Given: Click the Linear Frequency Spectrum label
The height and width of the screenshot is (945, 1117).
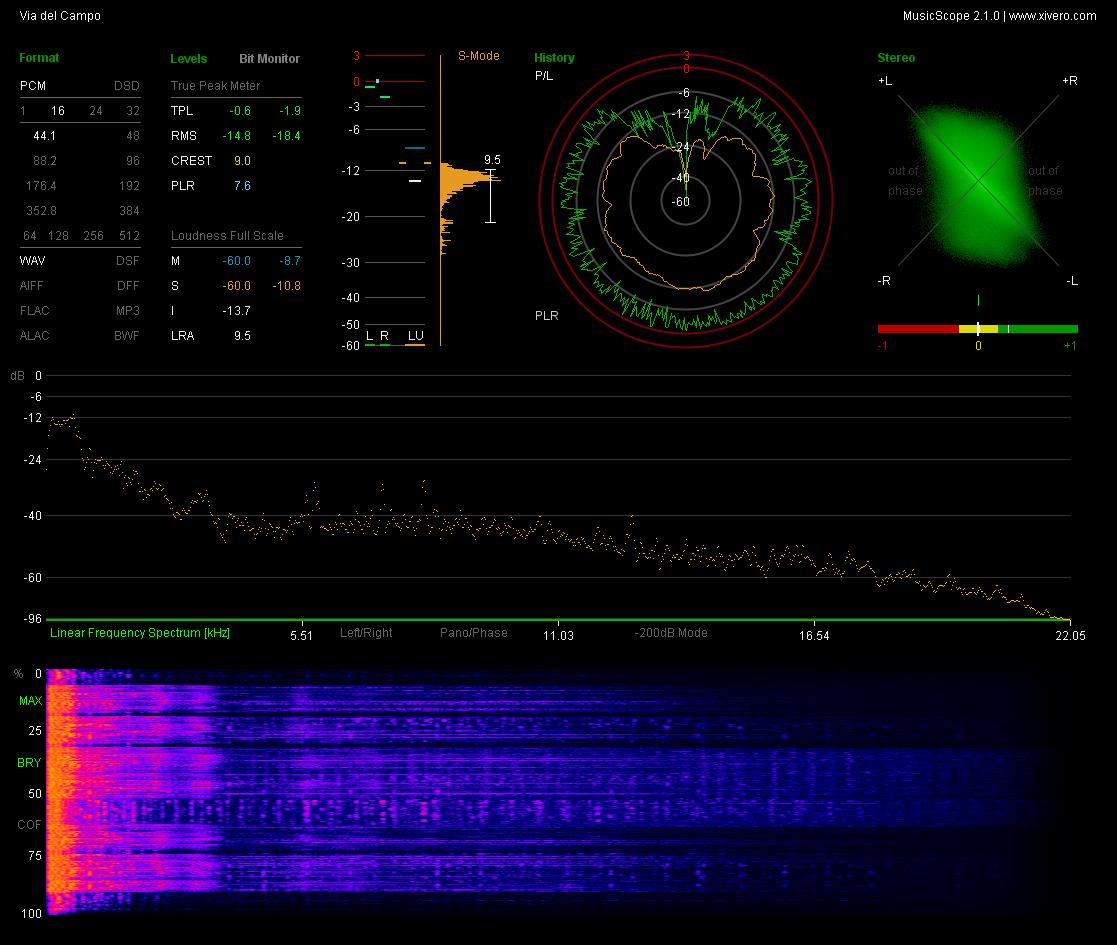Looking at the screenshot, I should [x=140, y=632].
